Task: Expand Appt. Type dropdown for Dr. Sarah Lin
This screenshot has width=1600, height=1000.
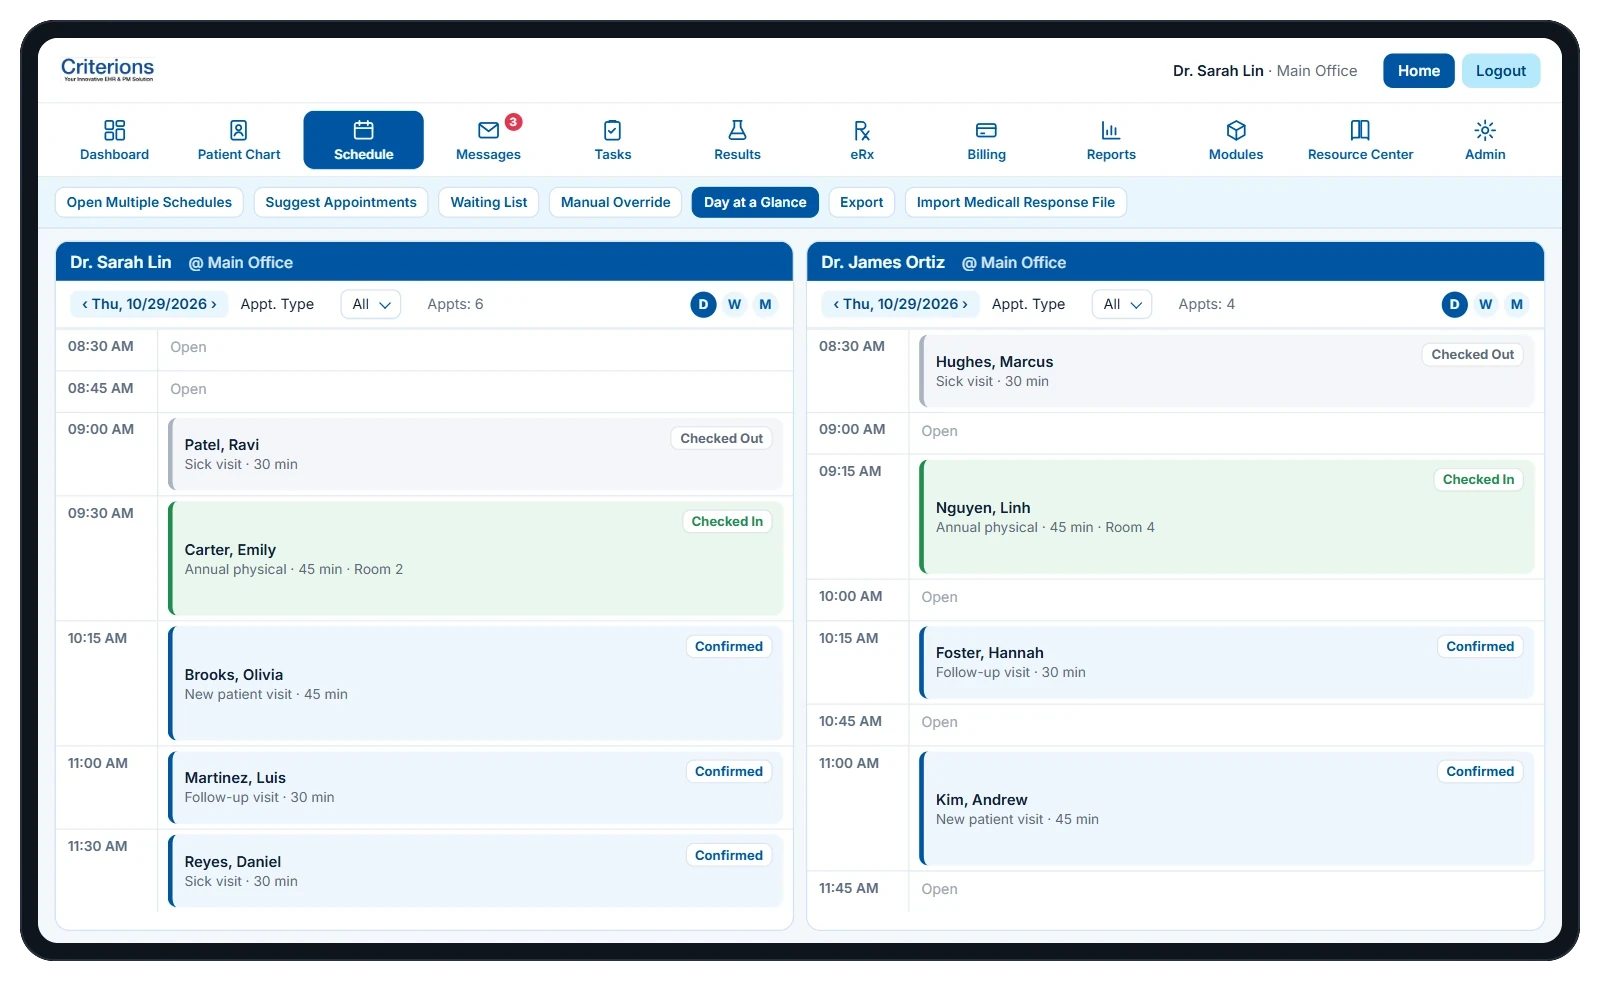Action: pyautogui.click(x=371, y=305)
